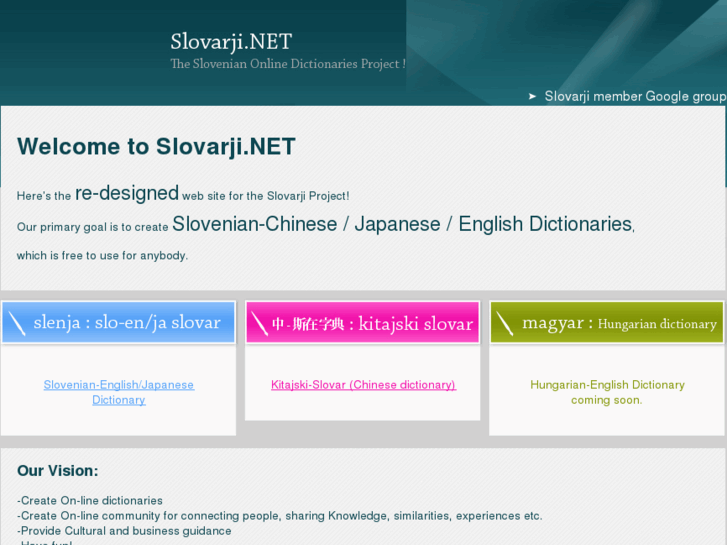Open Slovenian-English/Japanese Dictionary link

coord(119,392)
